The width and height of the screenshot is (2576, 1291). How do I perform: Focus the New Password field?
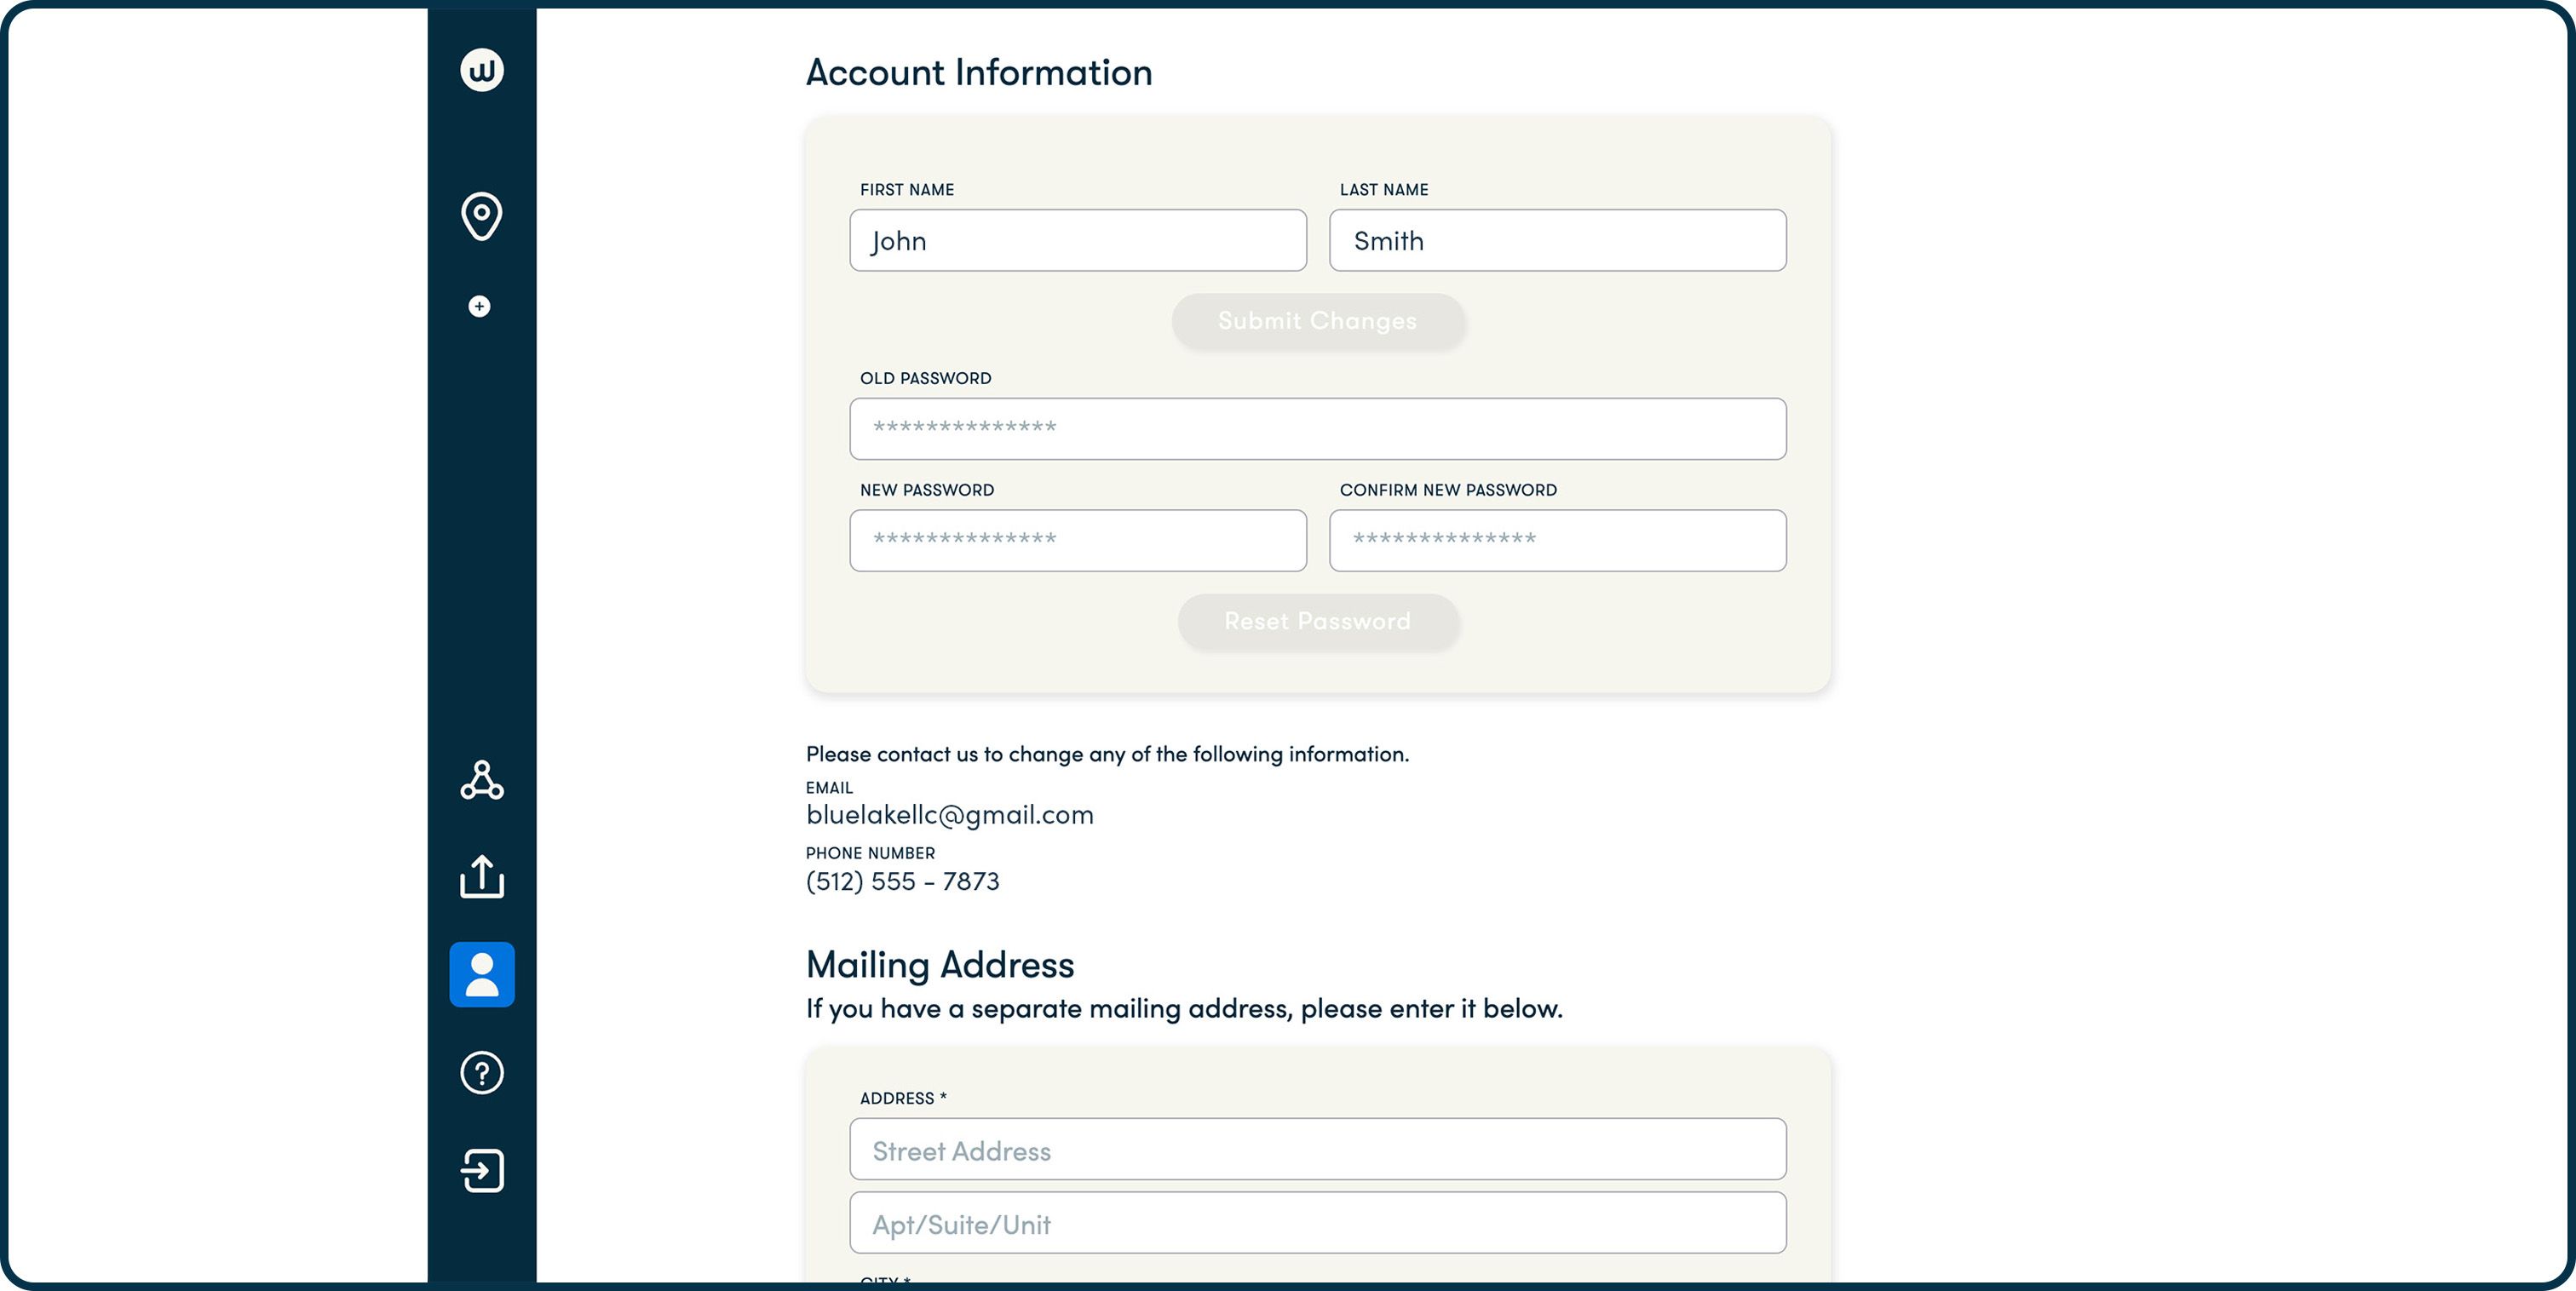tap(1078, 541)
